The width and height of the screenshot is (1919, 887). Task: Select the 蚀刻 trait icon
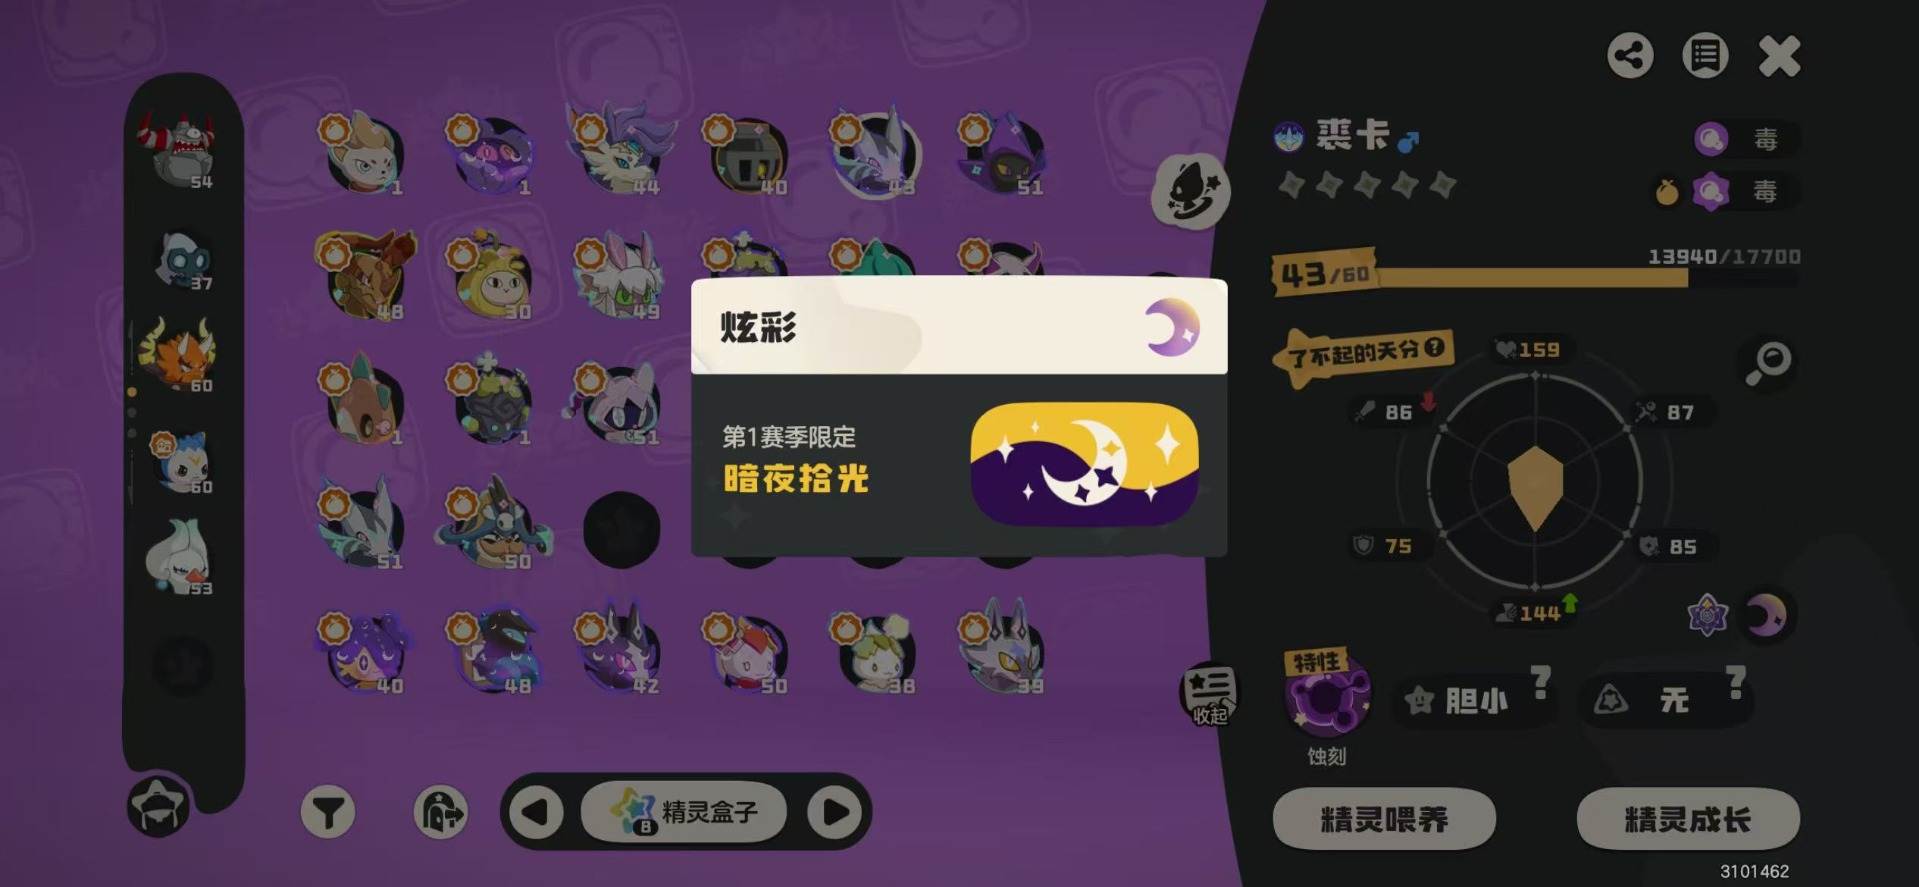1326,698
